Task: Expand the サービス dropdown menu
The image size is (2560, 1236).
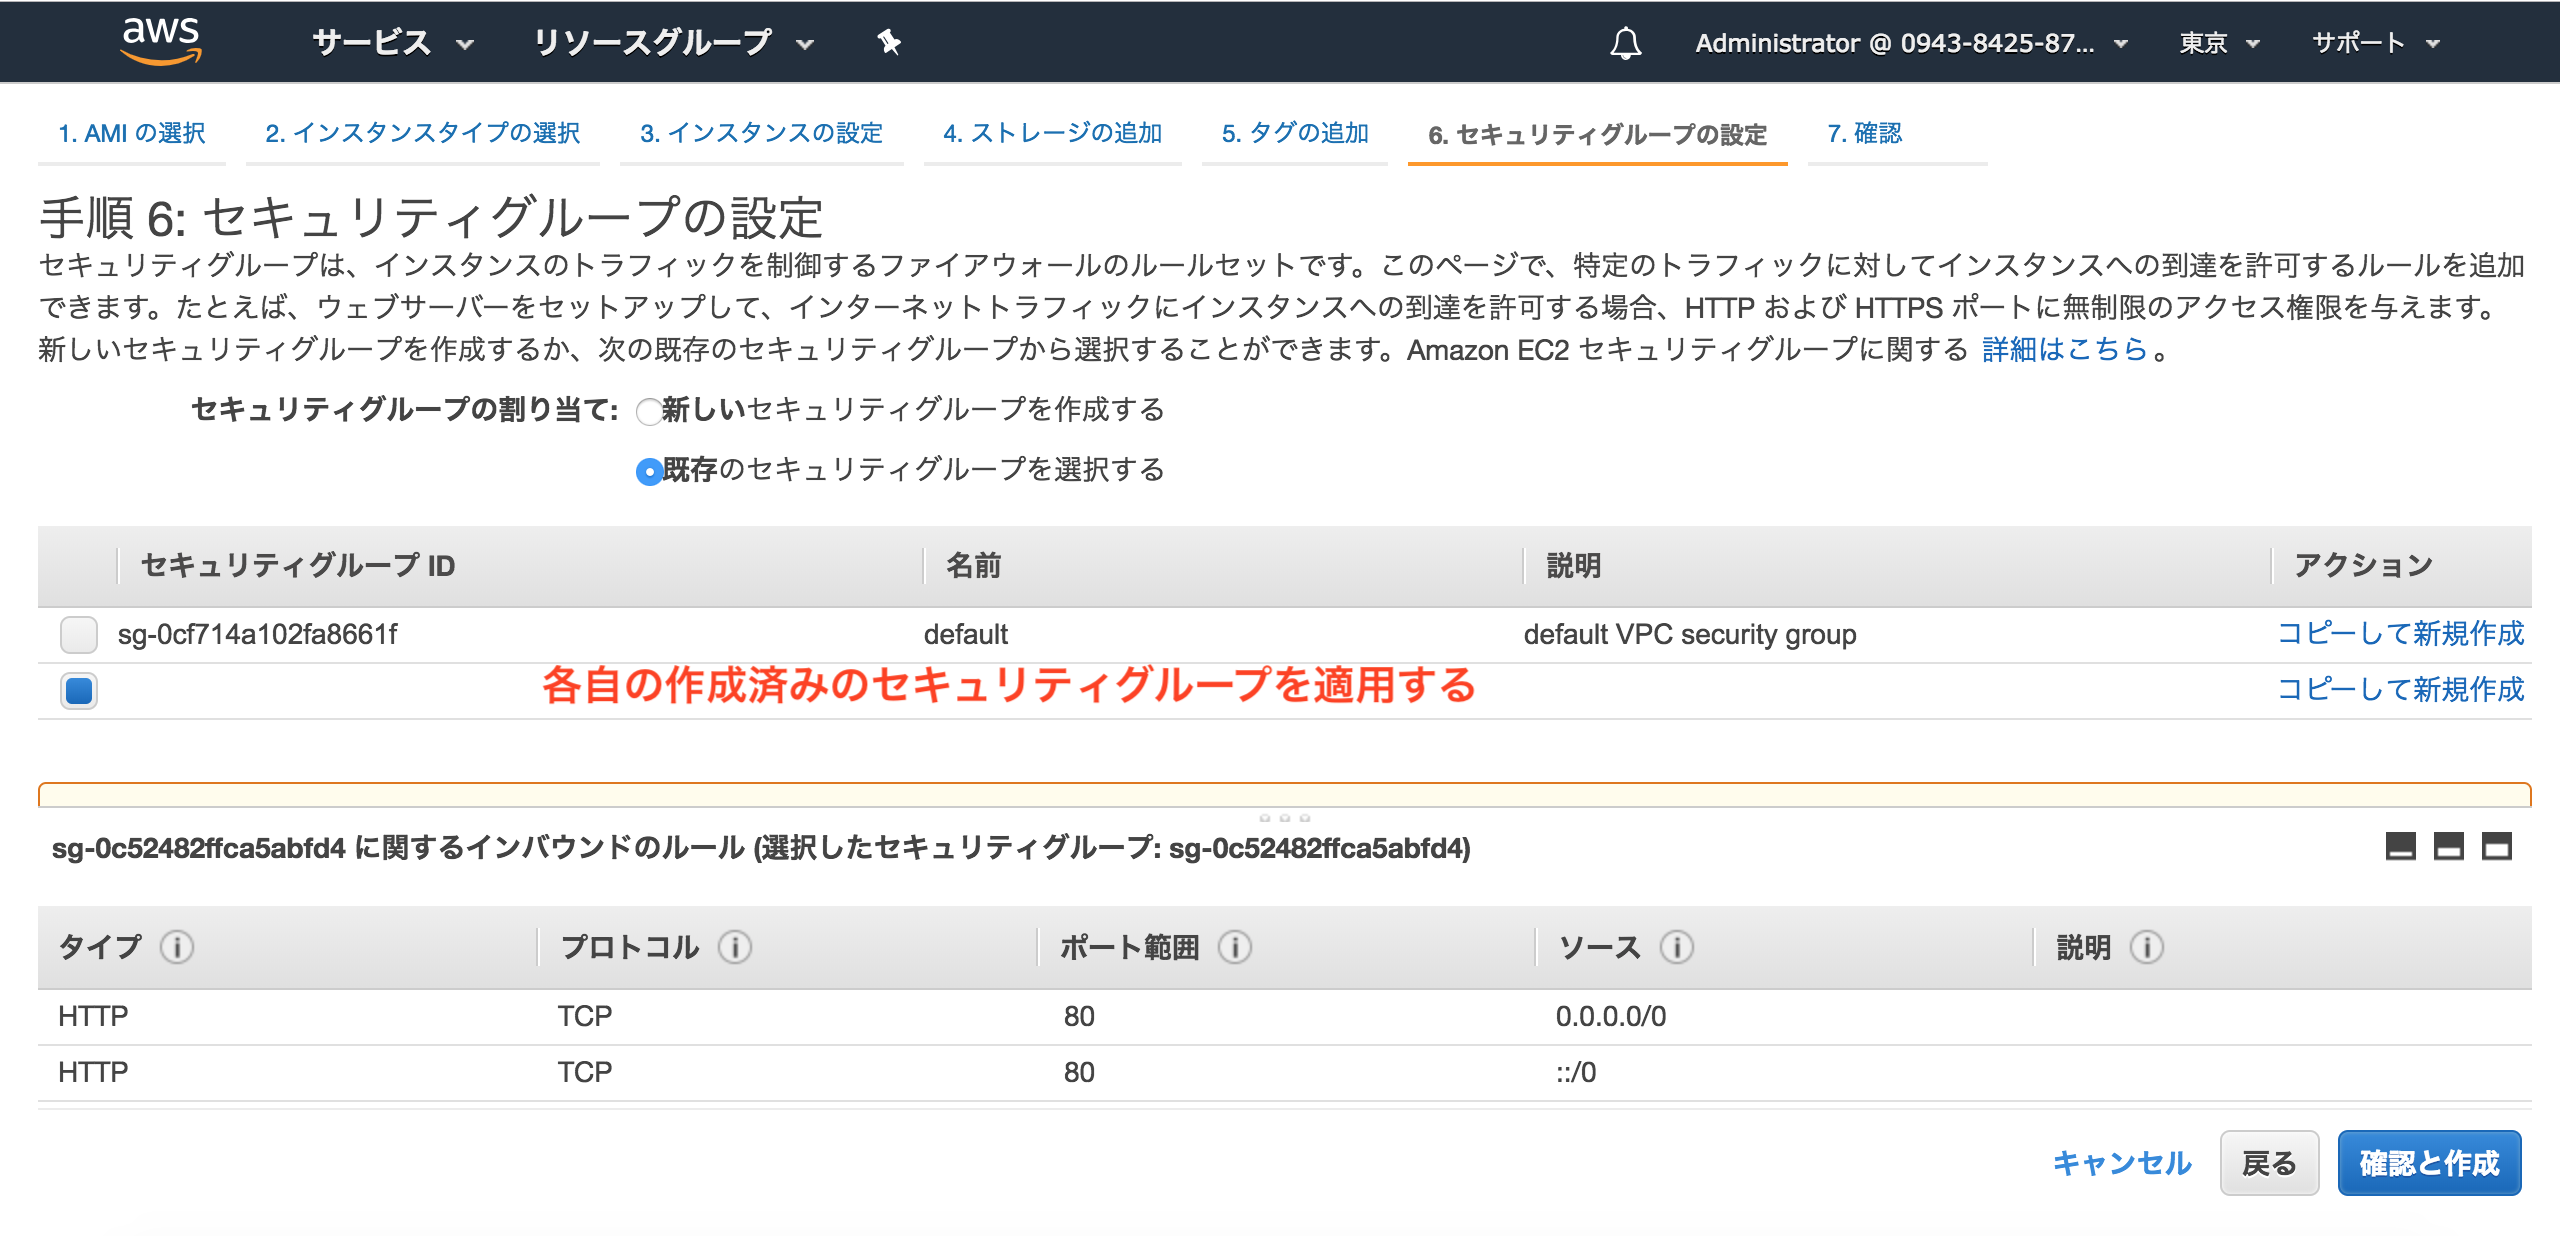Action: pyautogui.click(x=392, y=43)
